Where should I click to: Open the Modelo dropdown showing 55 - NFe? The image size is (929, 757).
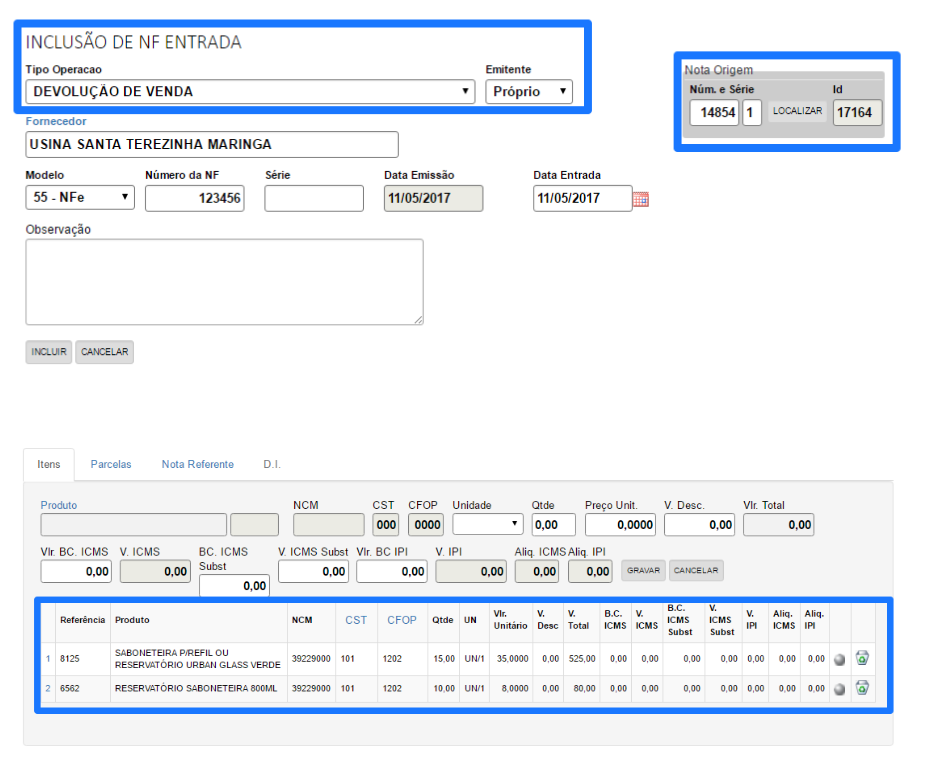click(x=80, y=198)
